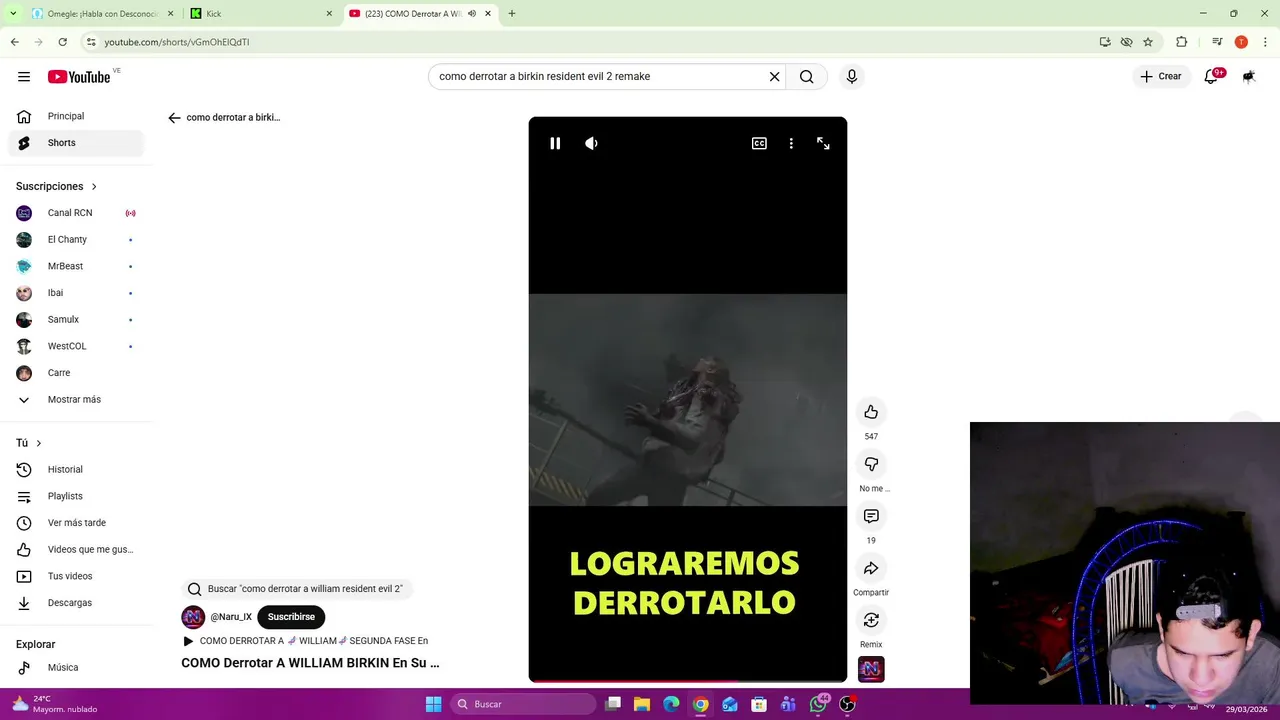
Task: Open a new browser tab with plus
Action: point(512,14)
